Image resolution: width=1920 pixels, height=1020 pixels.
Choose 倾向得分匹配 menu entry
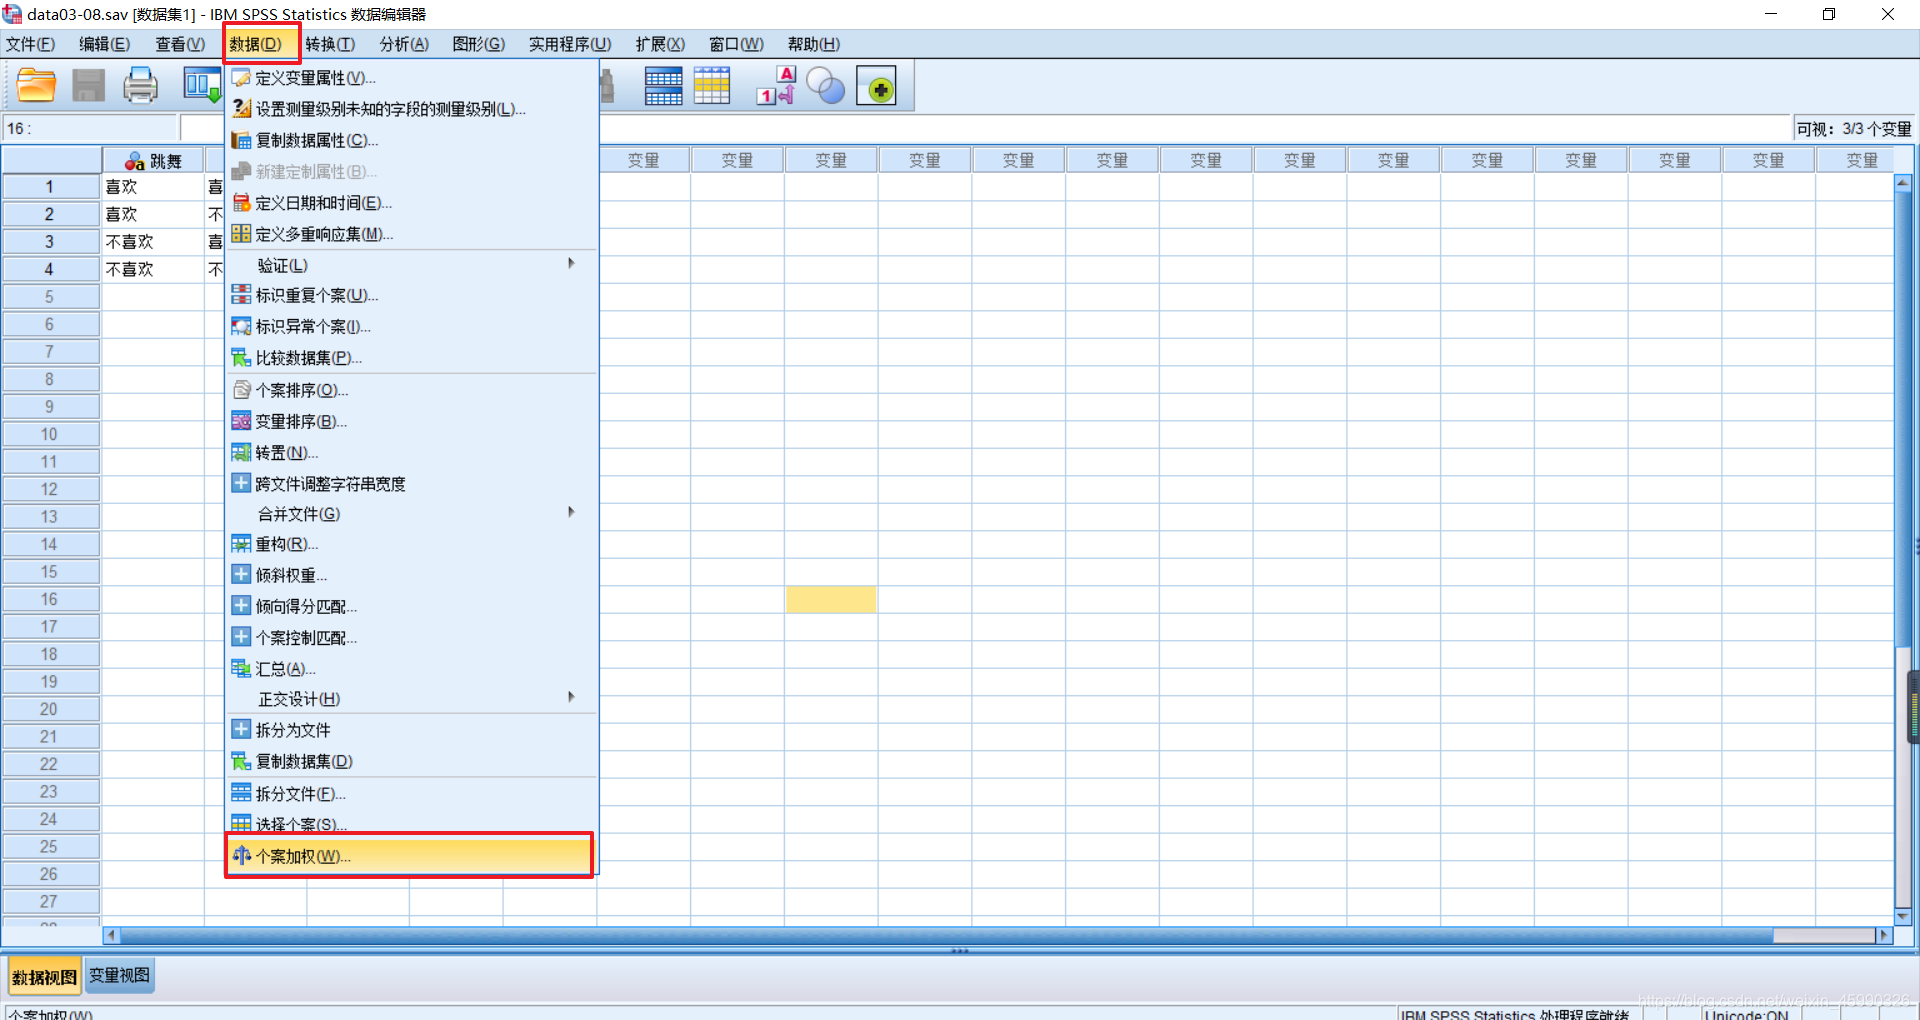412,606
